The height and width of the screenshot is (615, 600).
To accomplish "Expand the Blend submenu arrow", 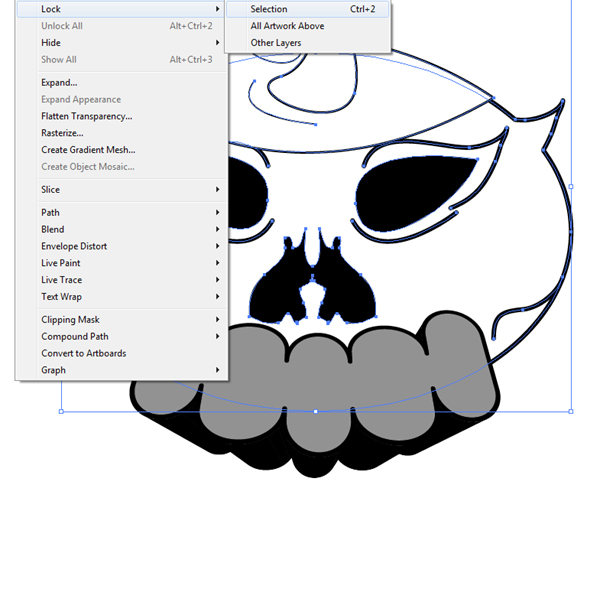I will (x=218, y=229).
